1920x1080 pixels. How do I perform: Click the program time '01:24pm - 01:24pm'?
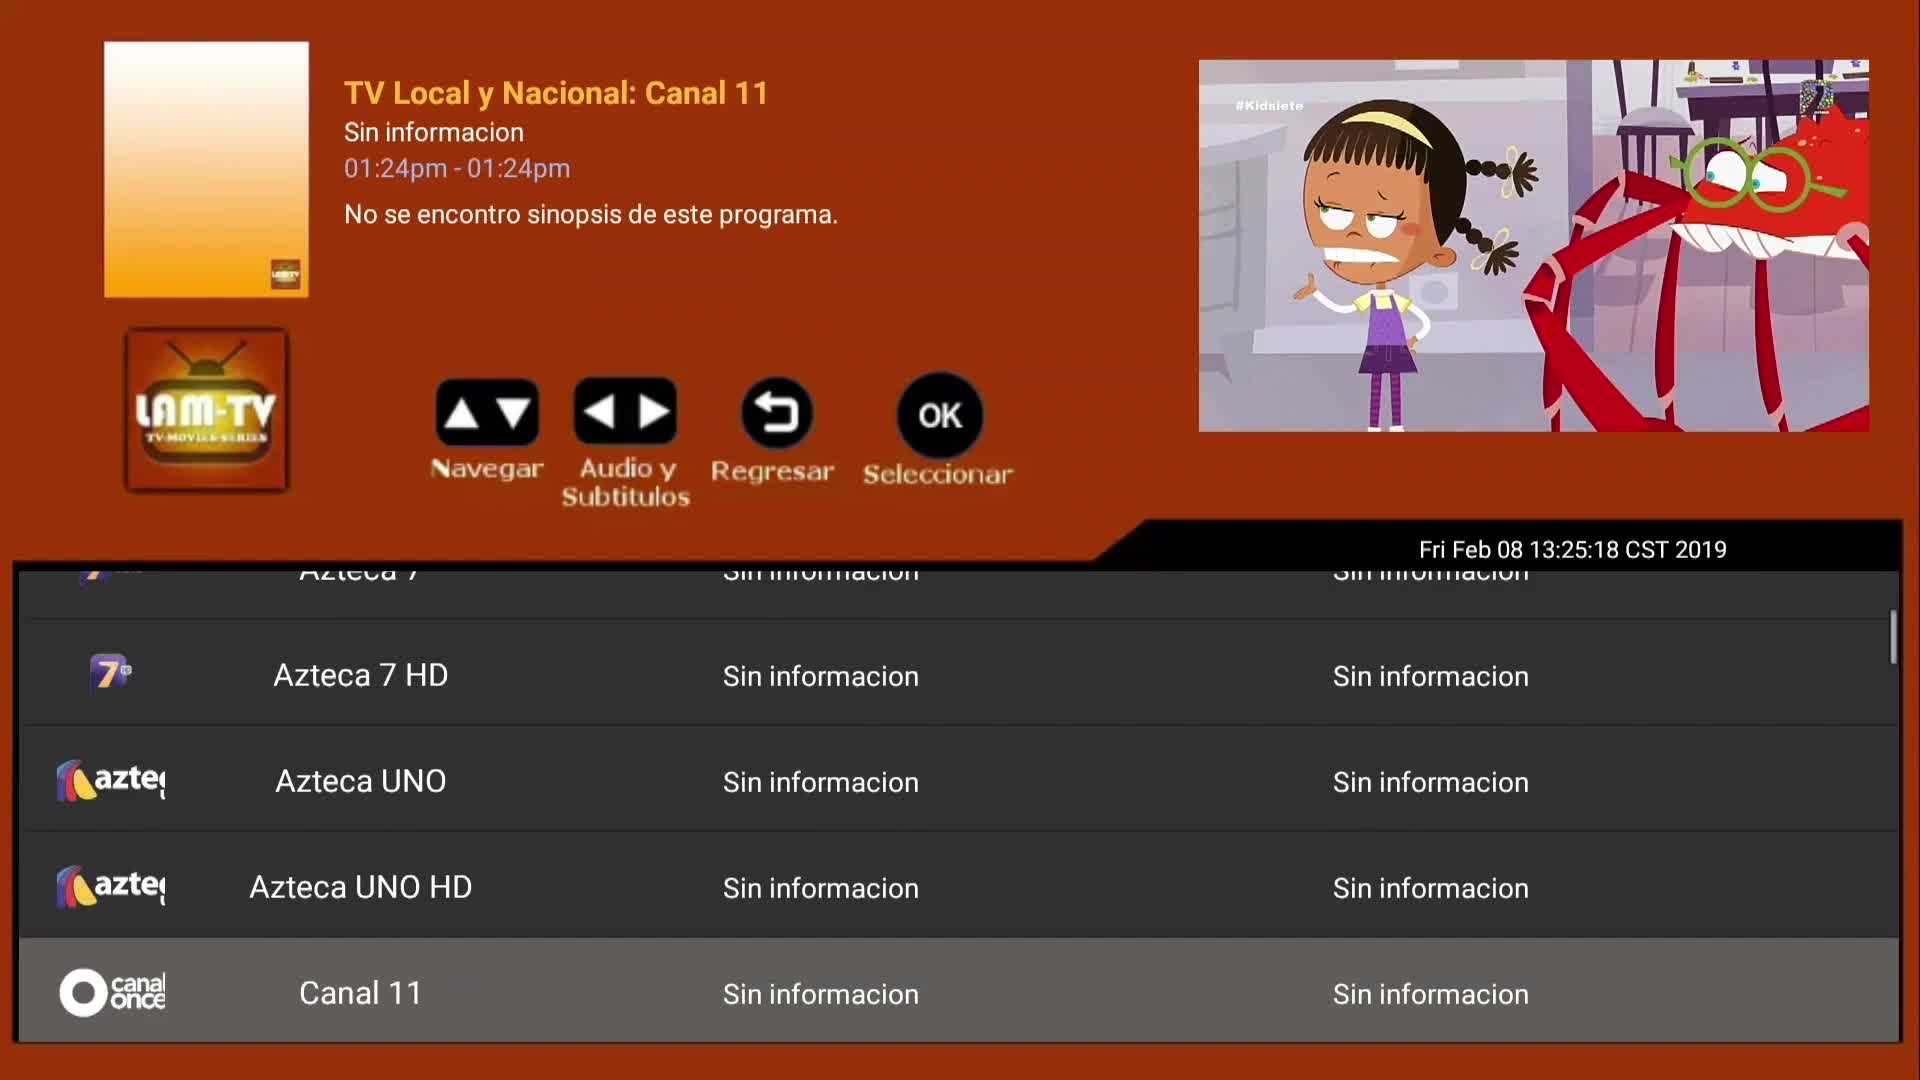point(457,169)
